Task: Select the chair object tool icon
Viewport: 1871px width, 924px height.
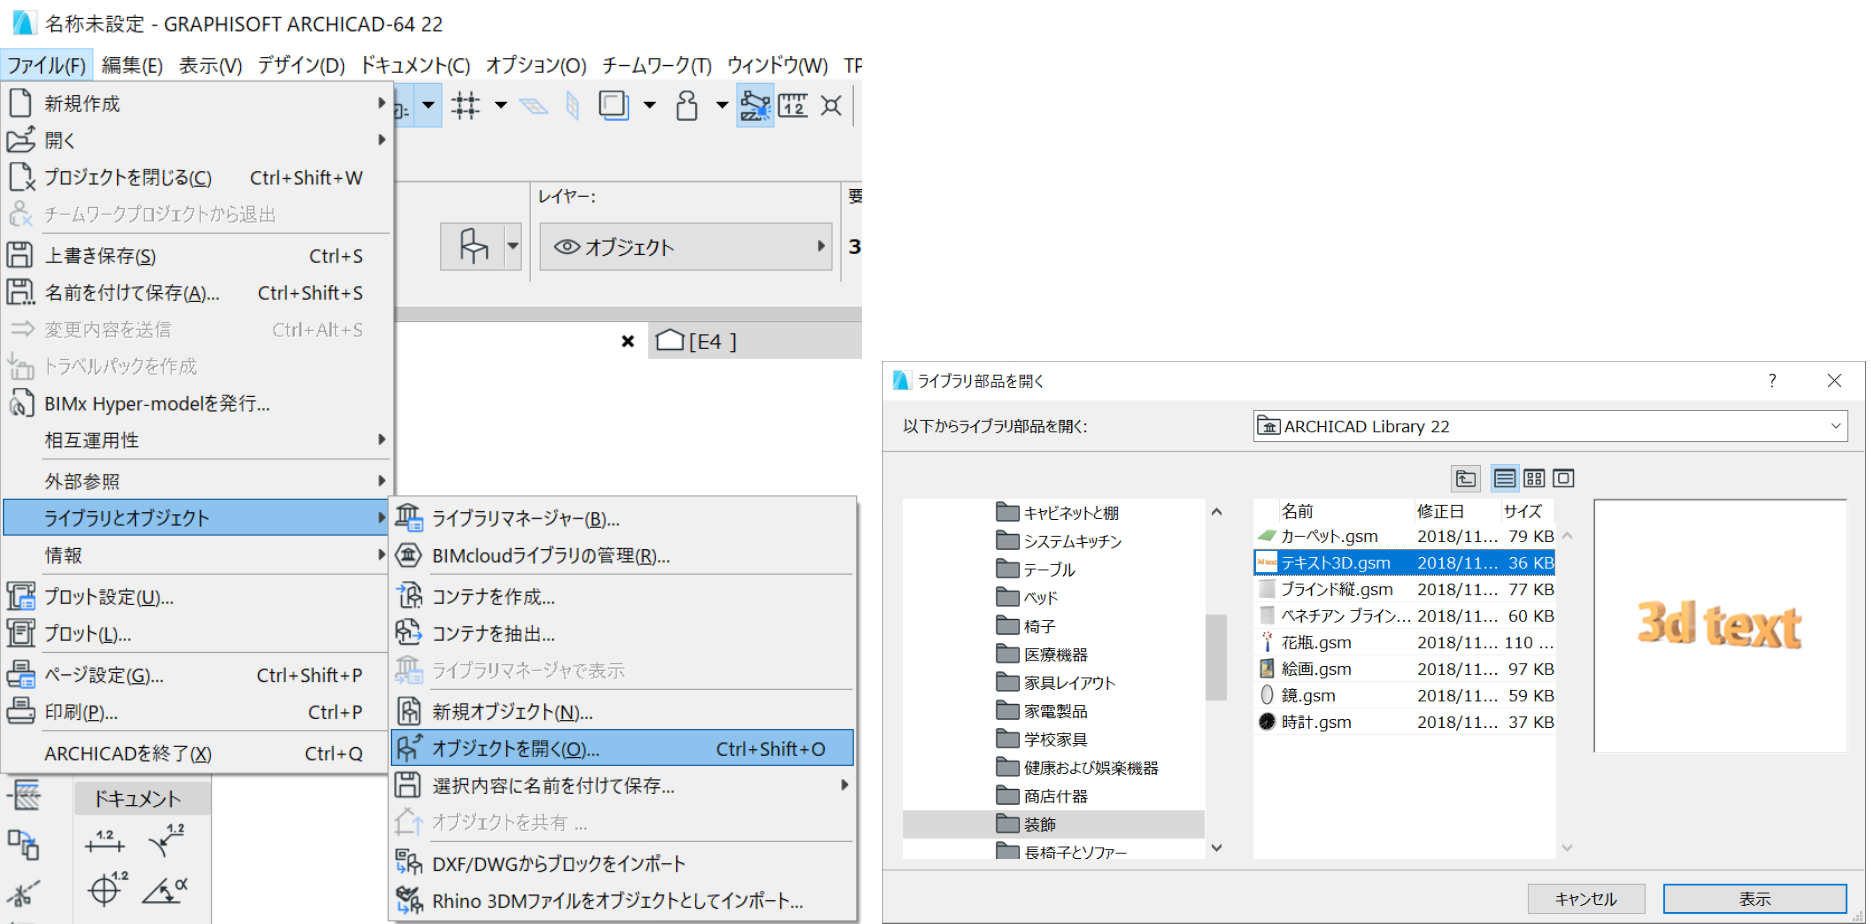Action: [473, 246]
